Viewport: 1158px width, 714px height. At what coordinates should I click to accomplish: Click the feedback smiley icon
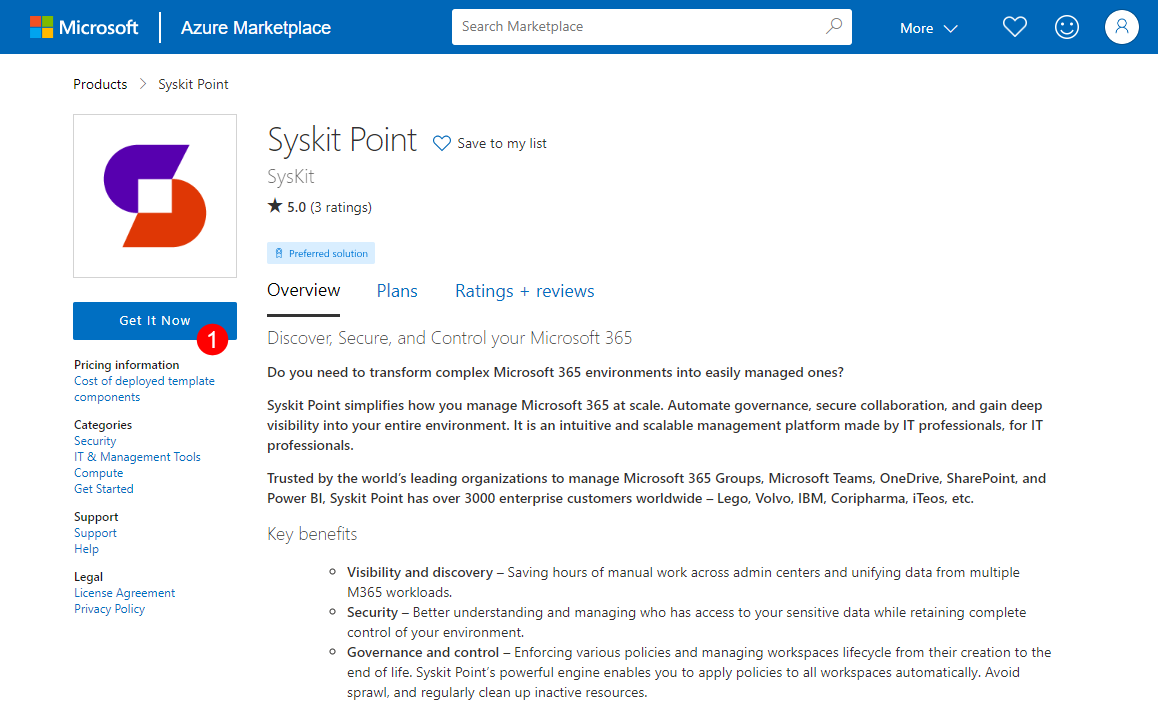pos(1066,27)
